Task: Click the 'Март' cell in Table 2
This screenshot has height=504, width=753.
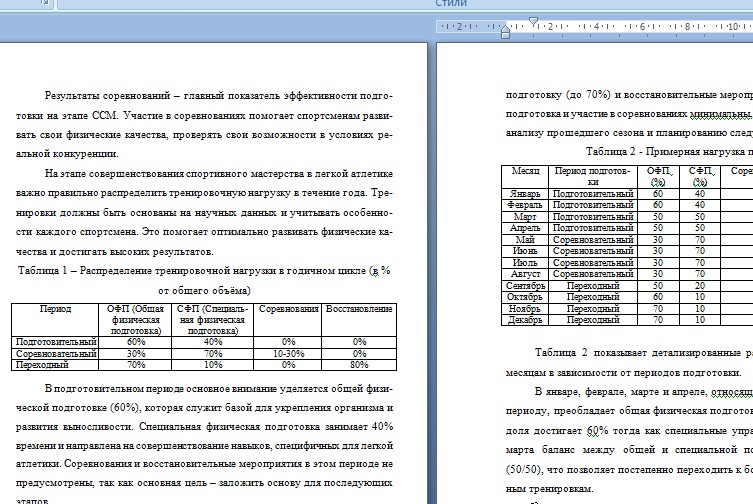Action: point(525,217)
